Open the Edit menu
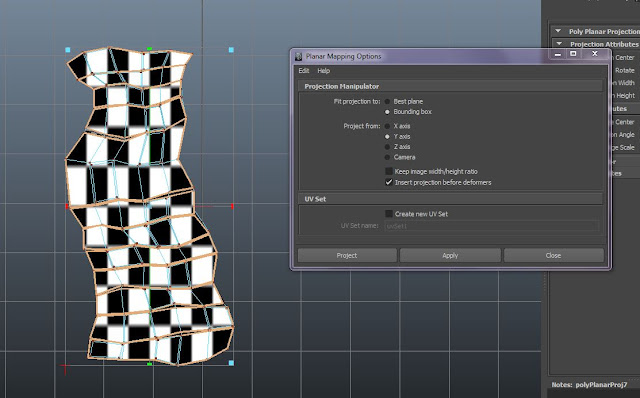This screenshot has width=640, height=398. (304, 71)
